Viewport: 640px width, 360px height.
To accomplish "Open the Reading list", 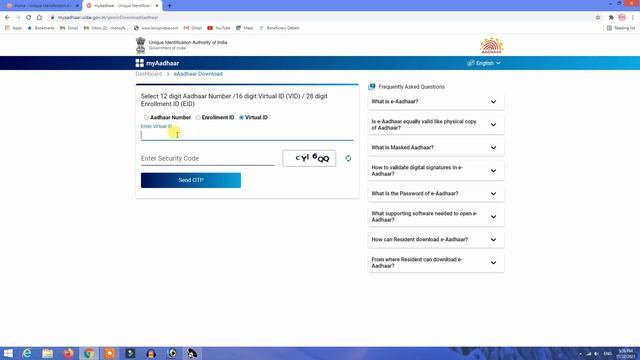I will point(621,28).
